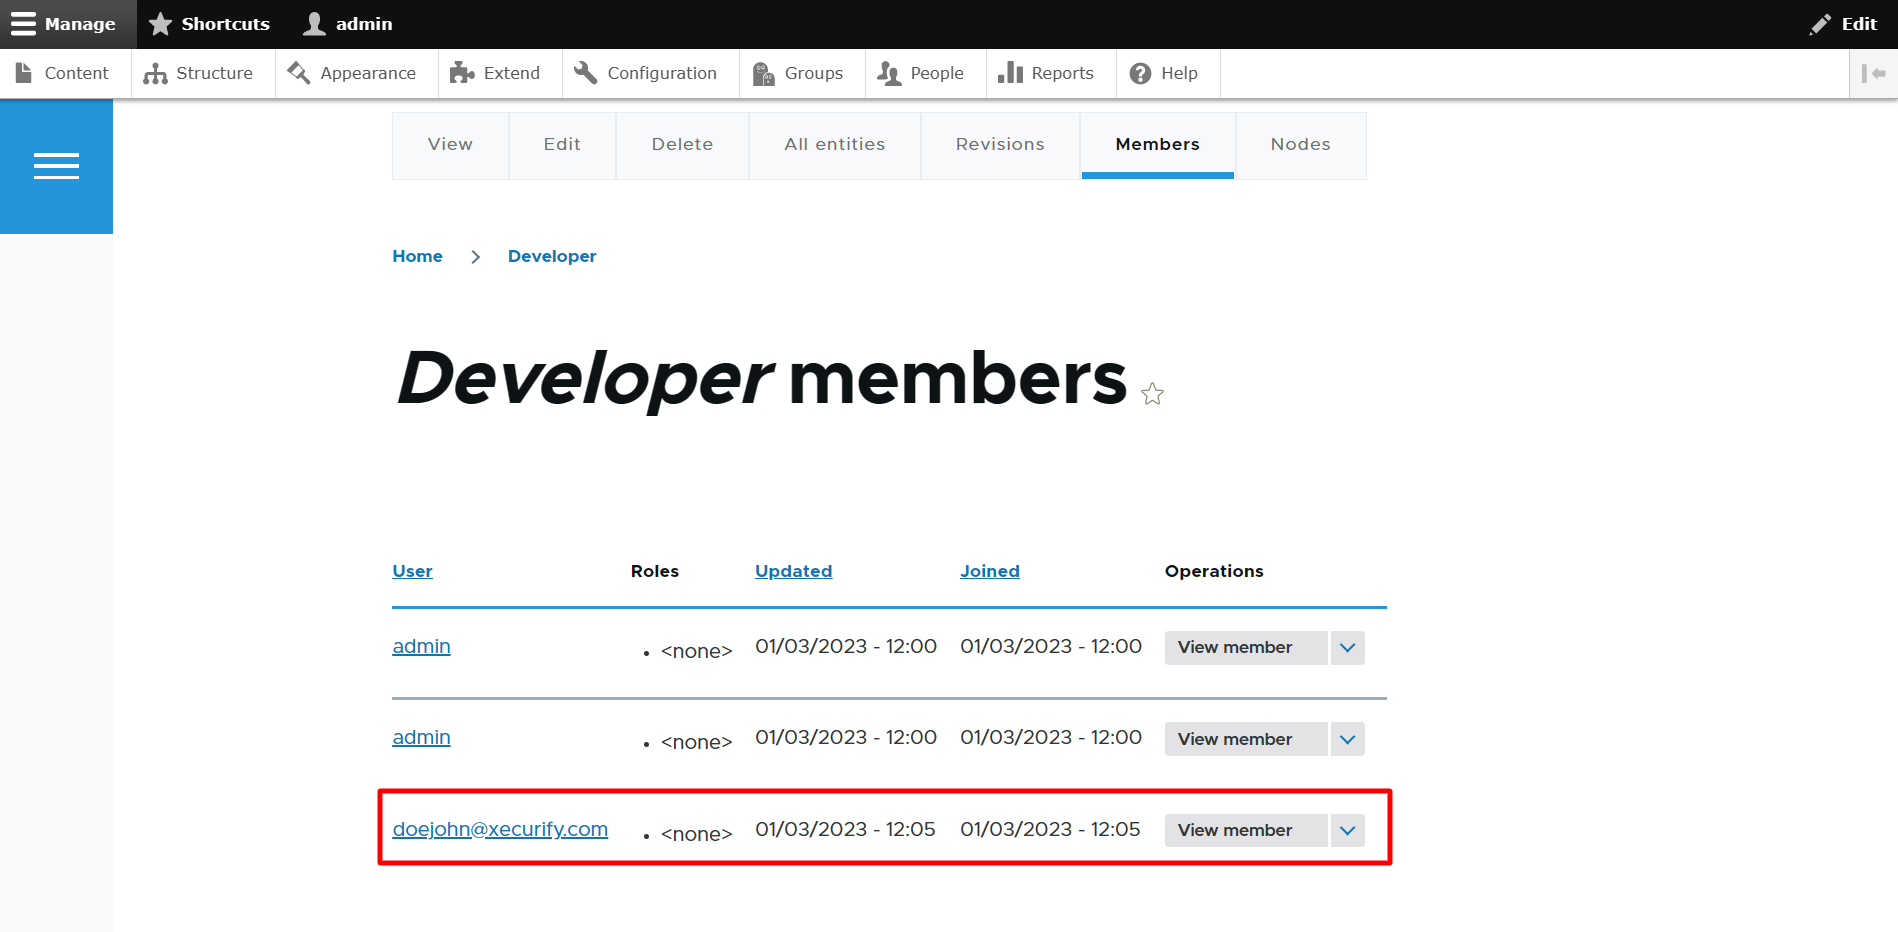The width and height of the screenshot is (1898, 932).
Task: Go to Developer in the breadcrumb
Action: click(551, 256)
